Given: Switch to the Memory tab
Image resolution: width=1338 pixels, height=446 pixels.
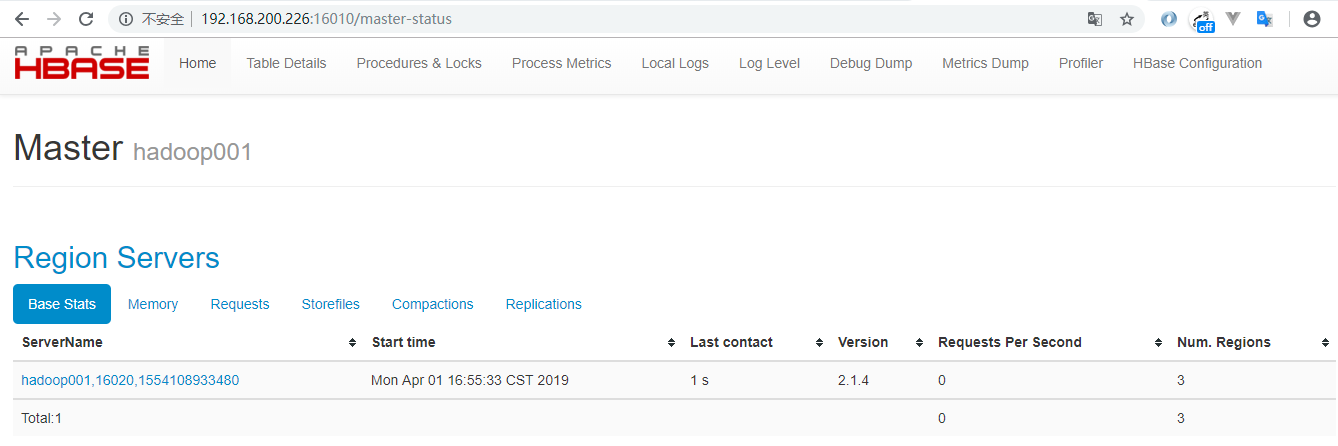Looking at the screenshot, I should [x=153, y=304].
